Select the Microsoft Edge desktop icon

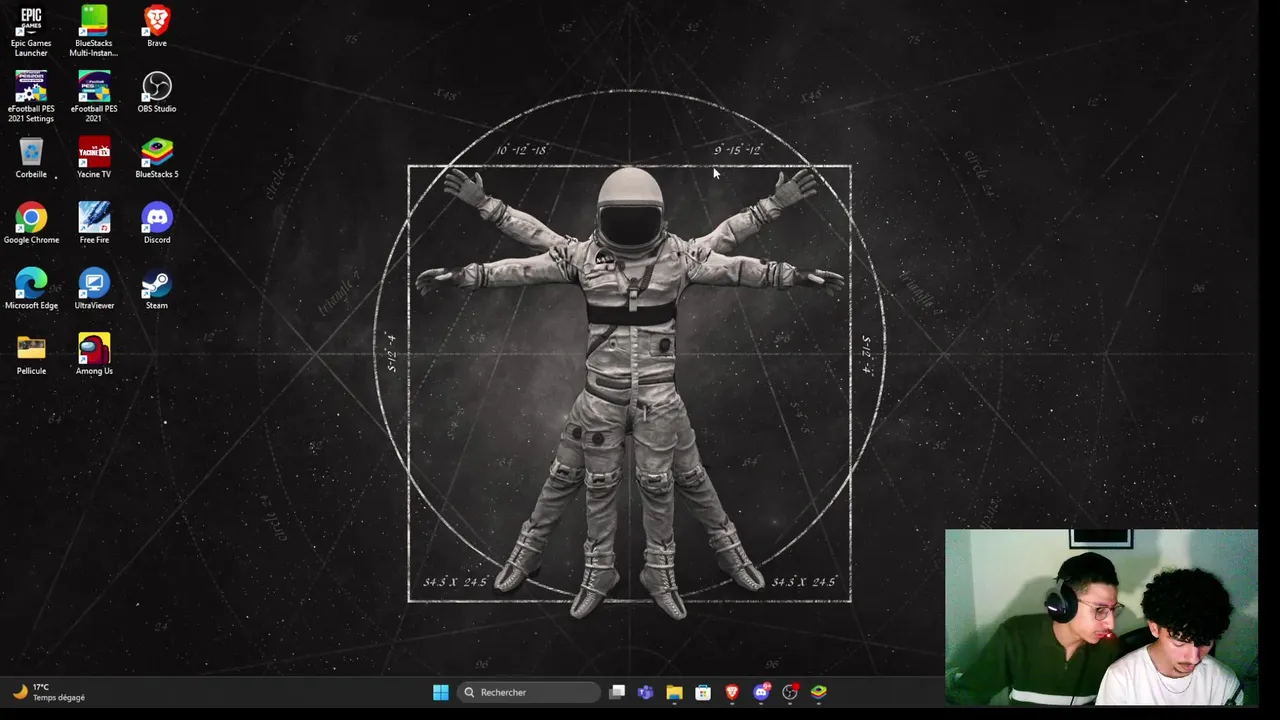click(x=31, y=289)
